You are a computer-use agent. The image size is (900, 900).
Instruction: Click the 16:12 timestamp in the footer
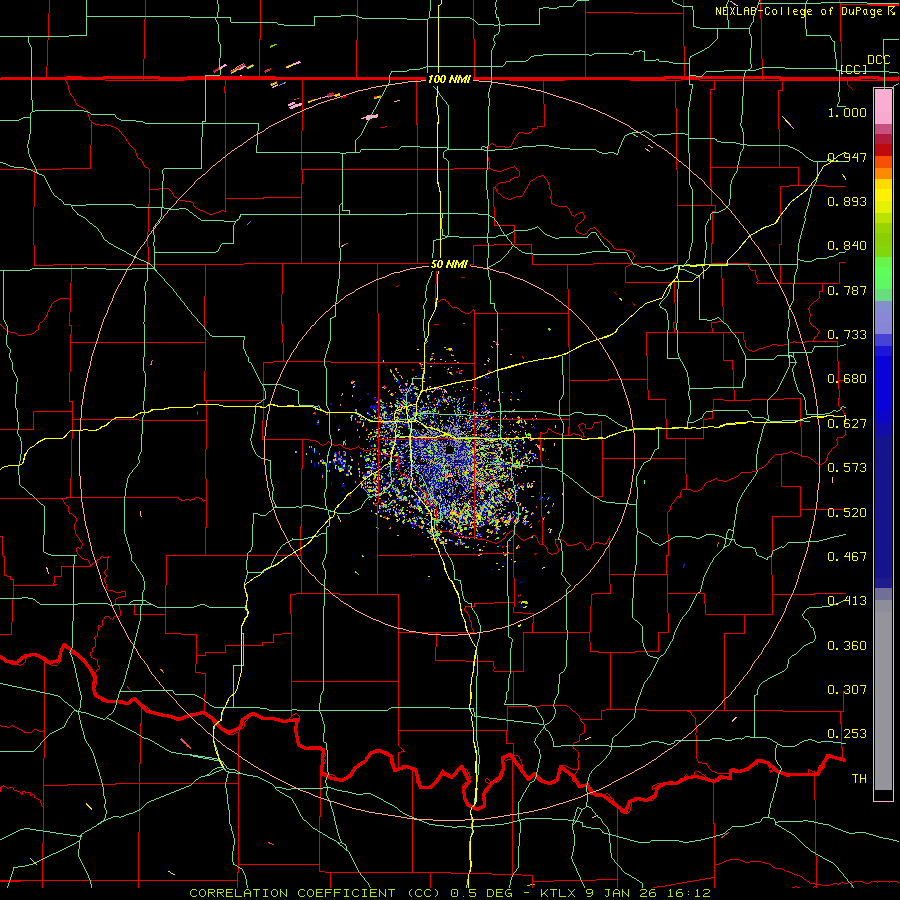click(x=689, y=893)
